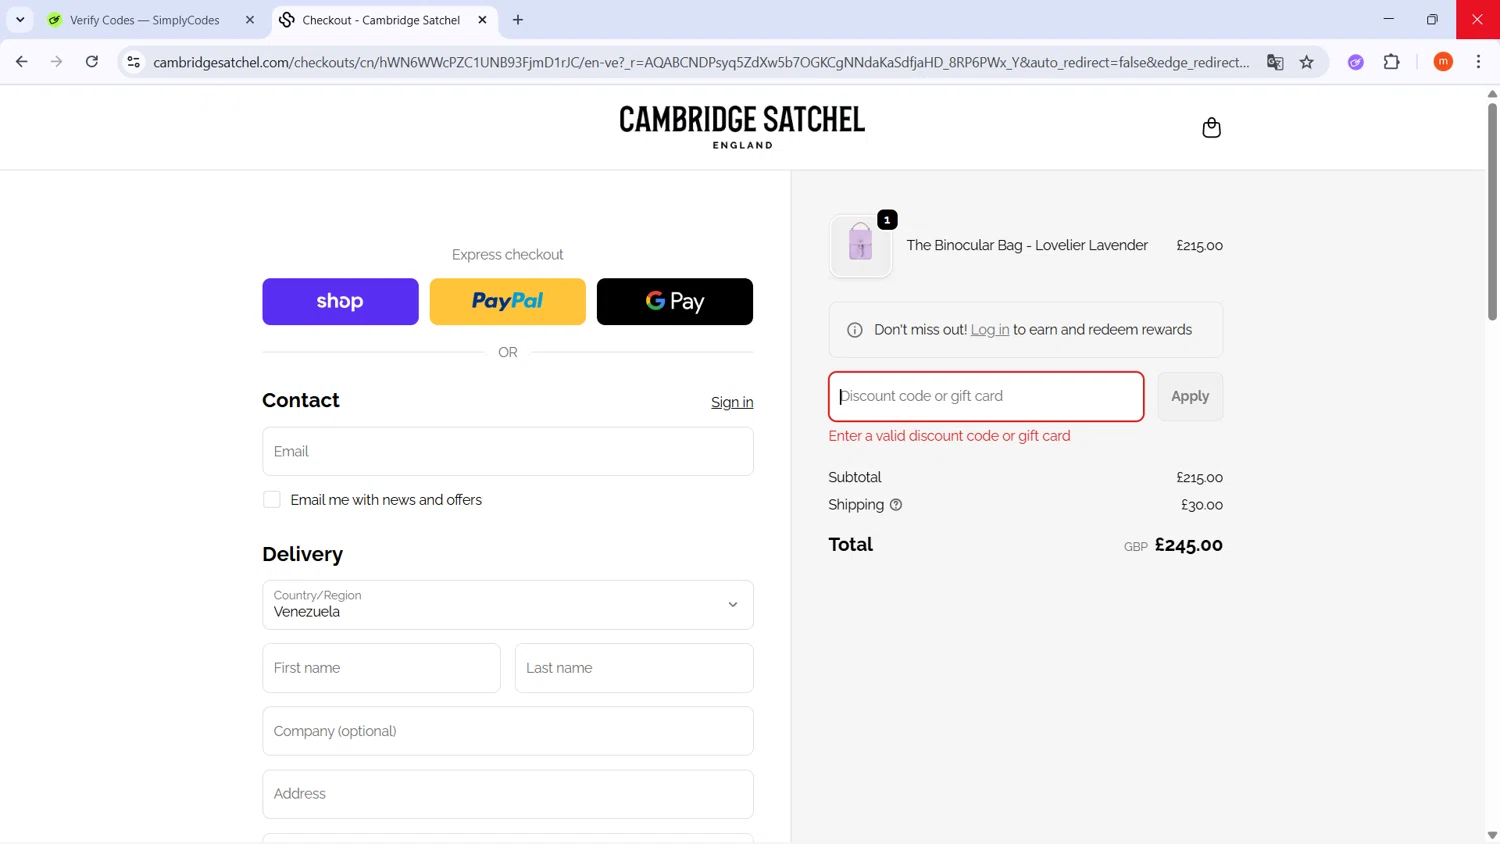Focus the First name field
This screenshot has width=1500, height=844.
click(x=381, y=668)
